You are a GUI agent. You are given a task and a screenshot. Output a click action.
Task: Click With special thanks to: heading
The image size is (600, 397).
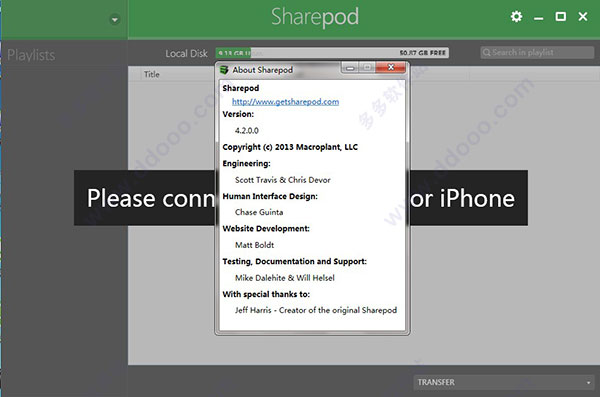pos(266,294)
